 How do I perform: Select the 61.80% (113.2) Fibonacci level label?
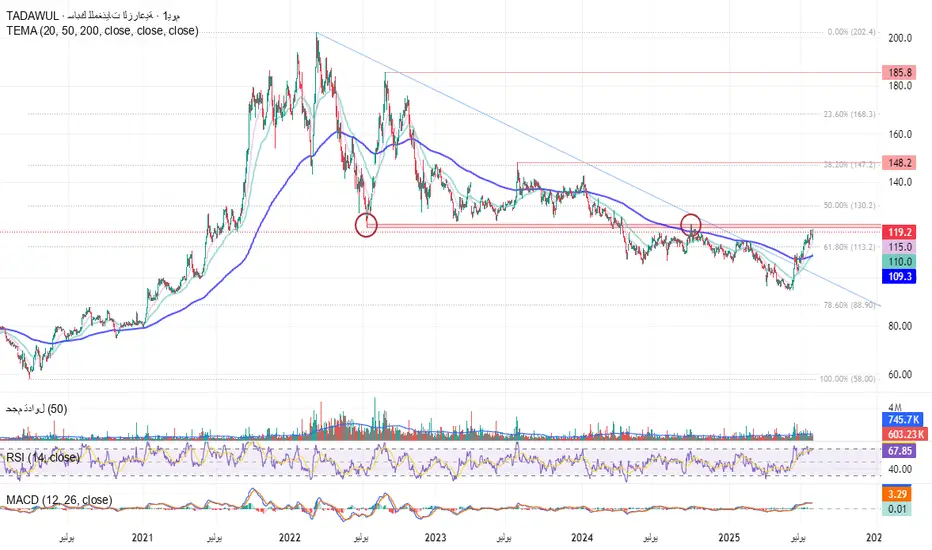coord(849,247)
